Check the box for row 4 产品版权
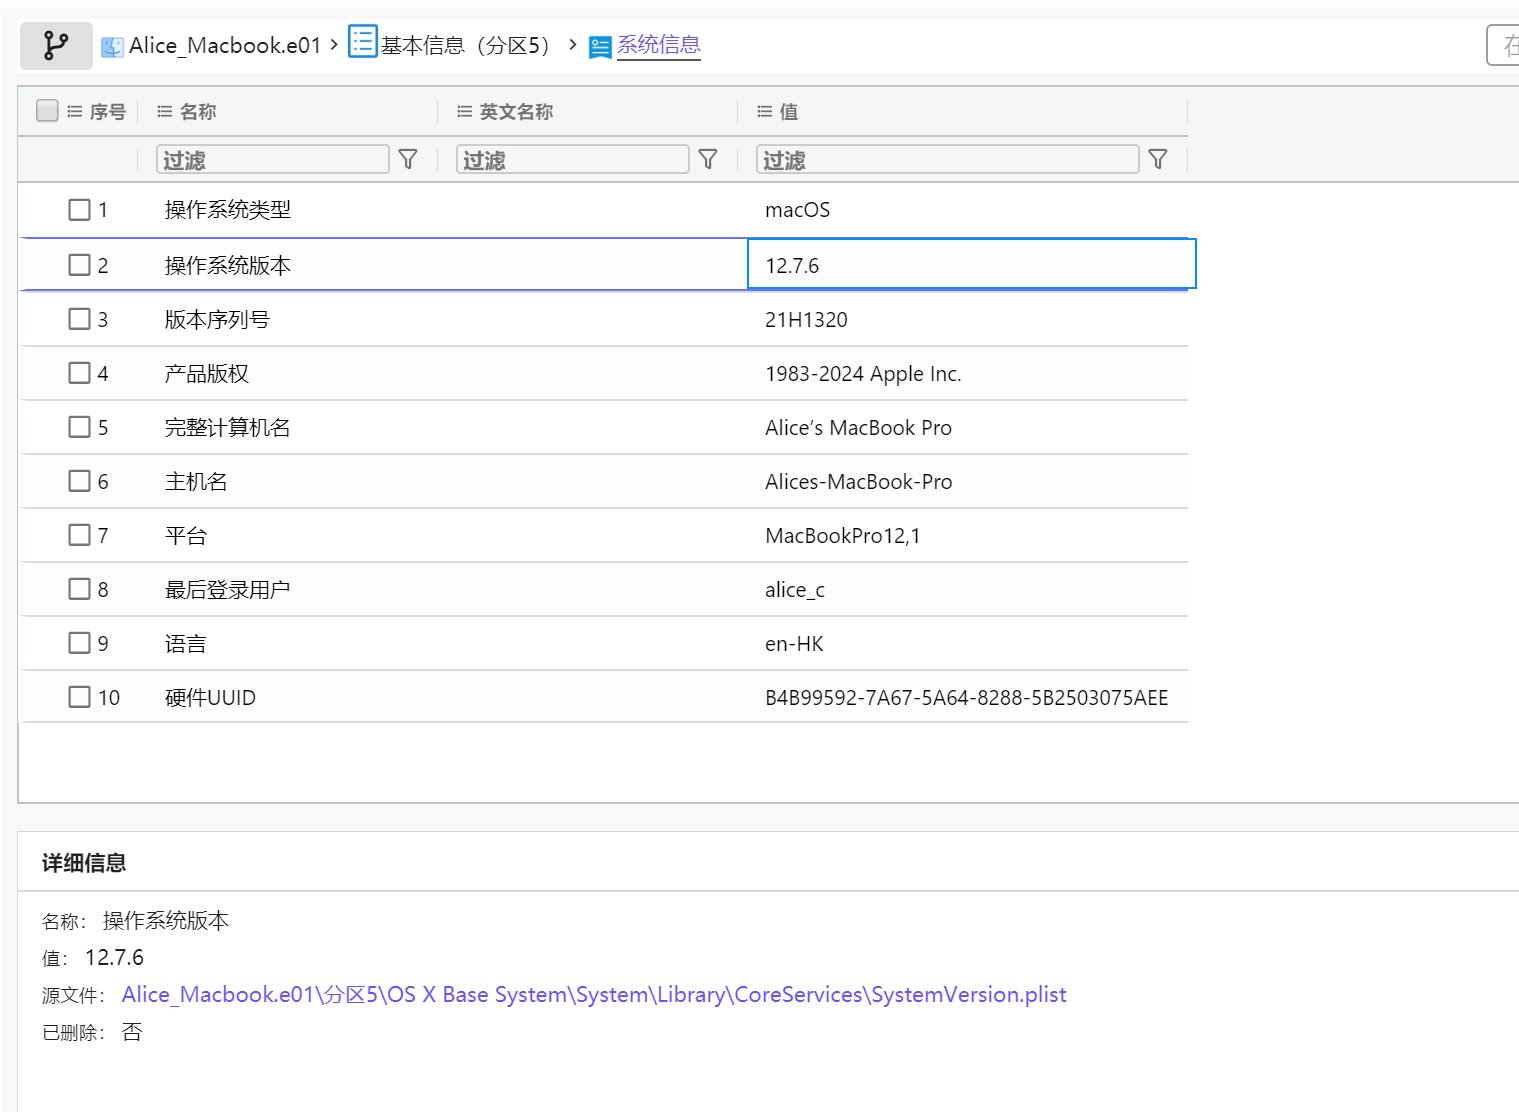Screen dimensions: 1519x1112 pyautogui.click(x=80, y=373)
